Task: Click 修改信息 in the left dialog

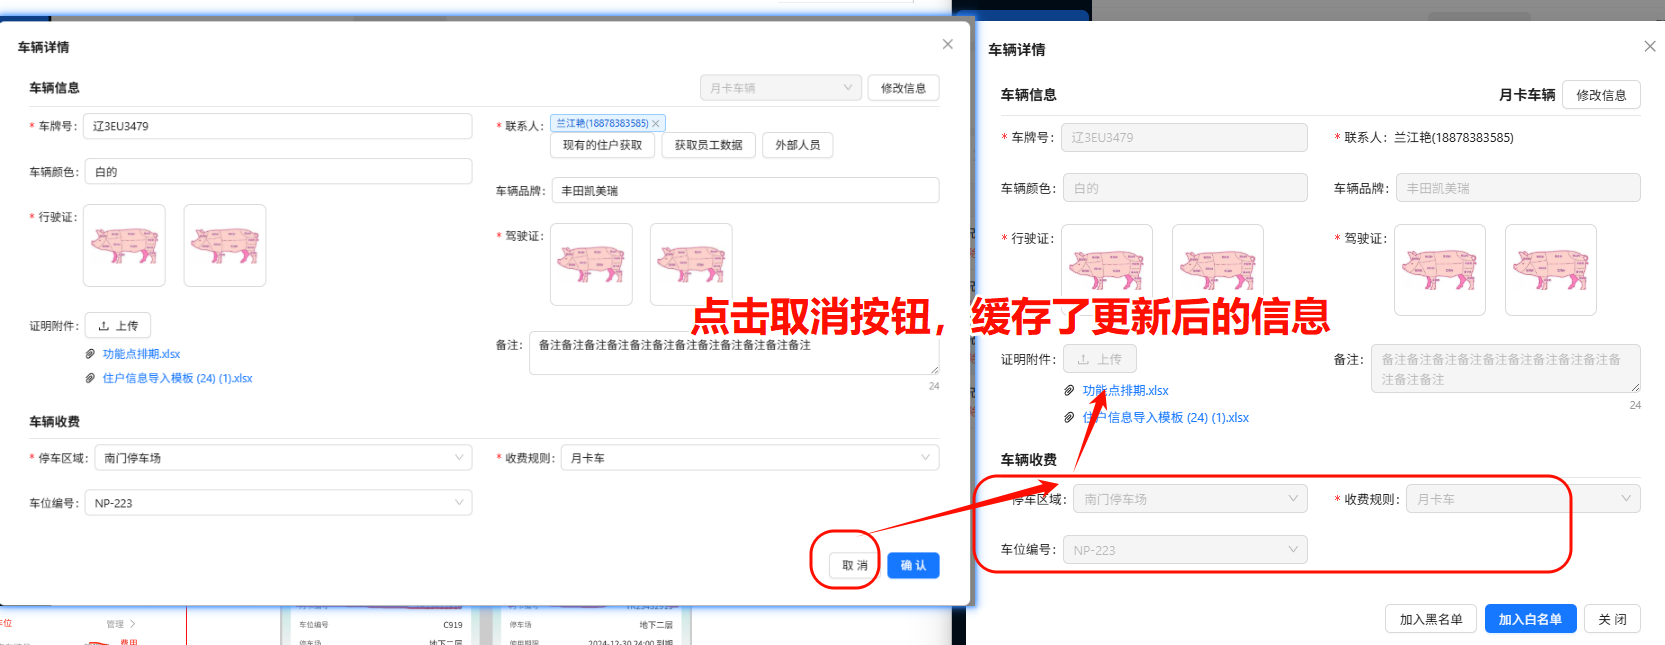Action: coord(903,88)
